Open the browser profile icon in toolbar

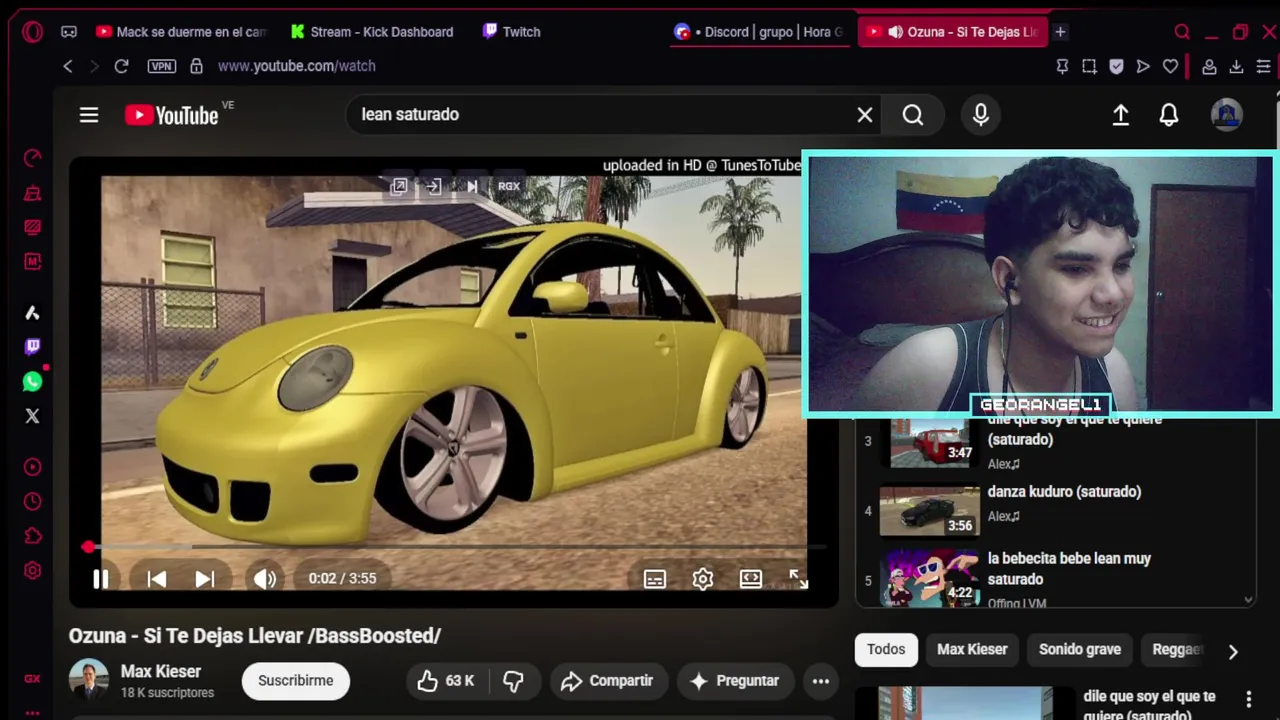click(1209, 66)
